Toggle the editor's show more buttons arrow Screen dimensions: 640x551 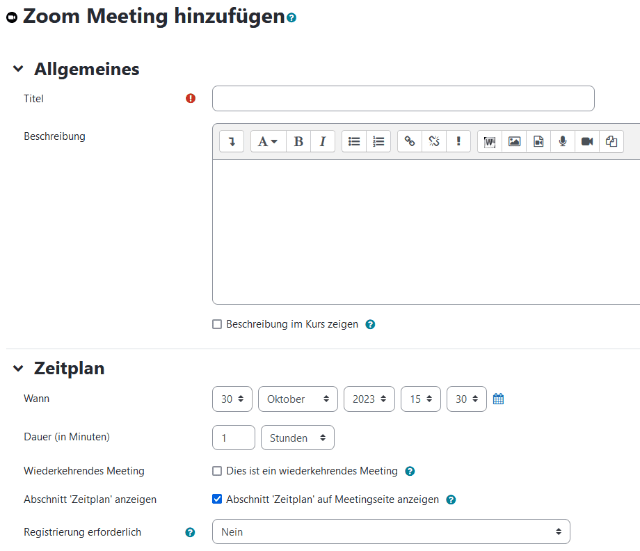point(231,142)
